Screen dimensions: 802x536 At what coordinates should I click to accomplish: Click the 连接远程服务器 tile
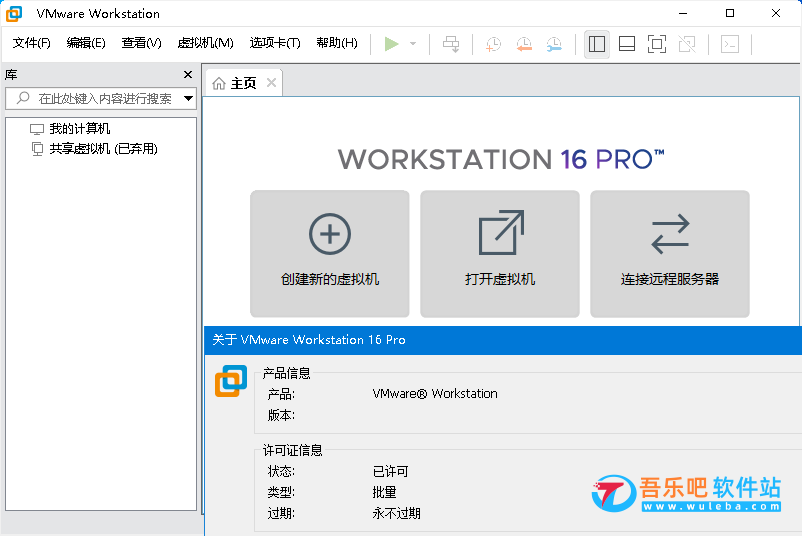[x=670, y=254]
